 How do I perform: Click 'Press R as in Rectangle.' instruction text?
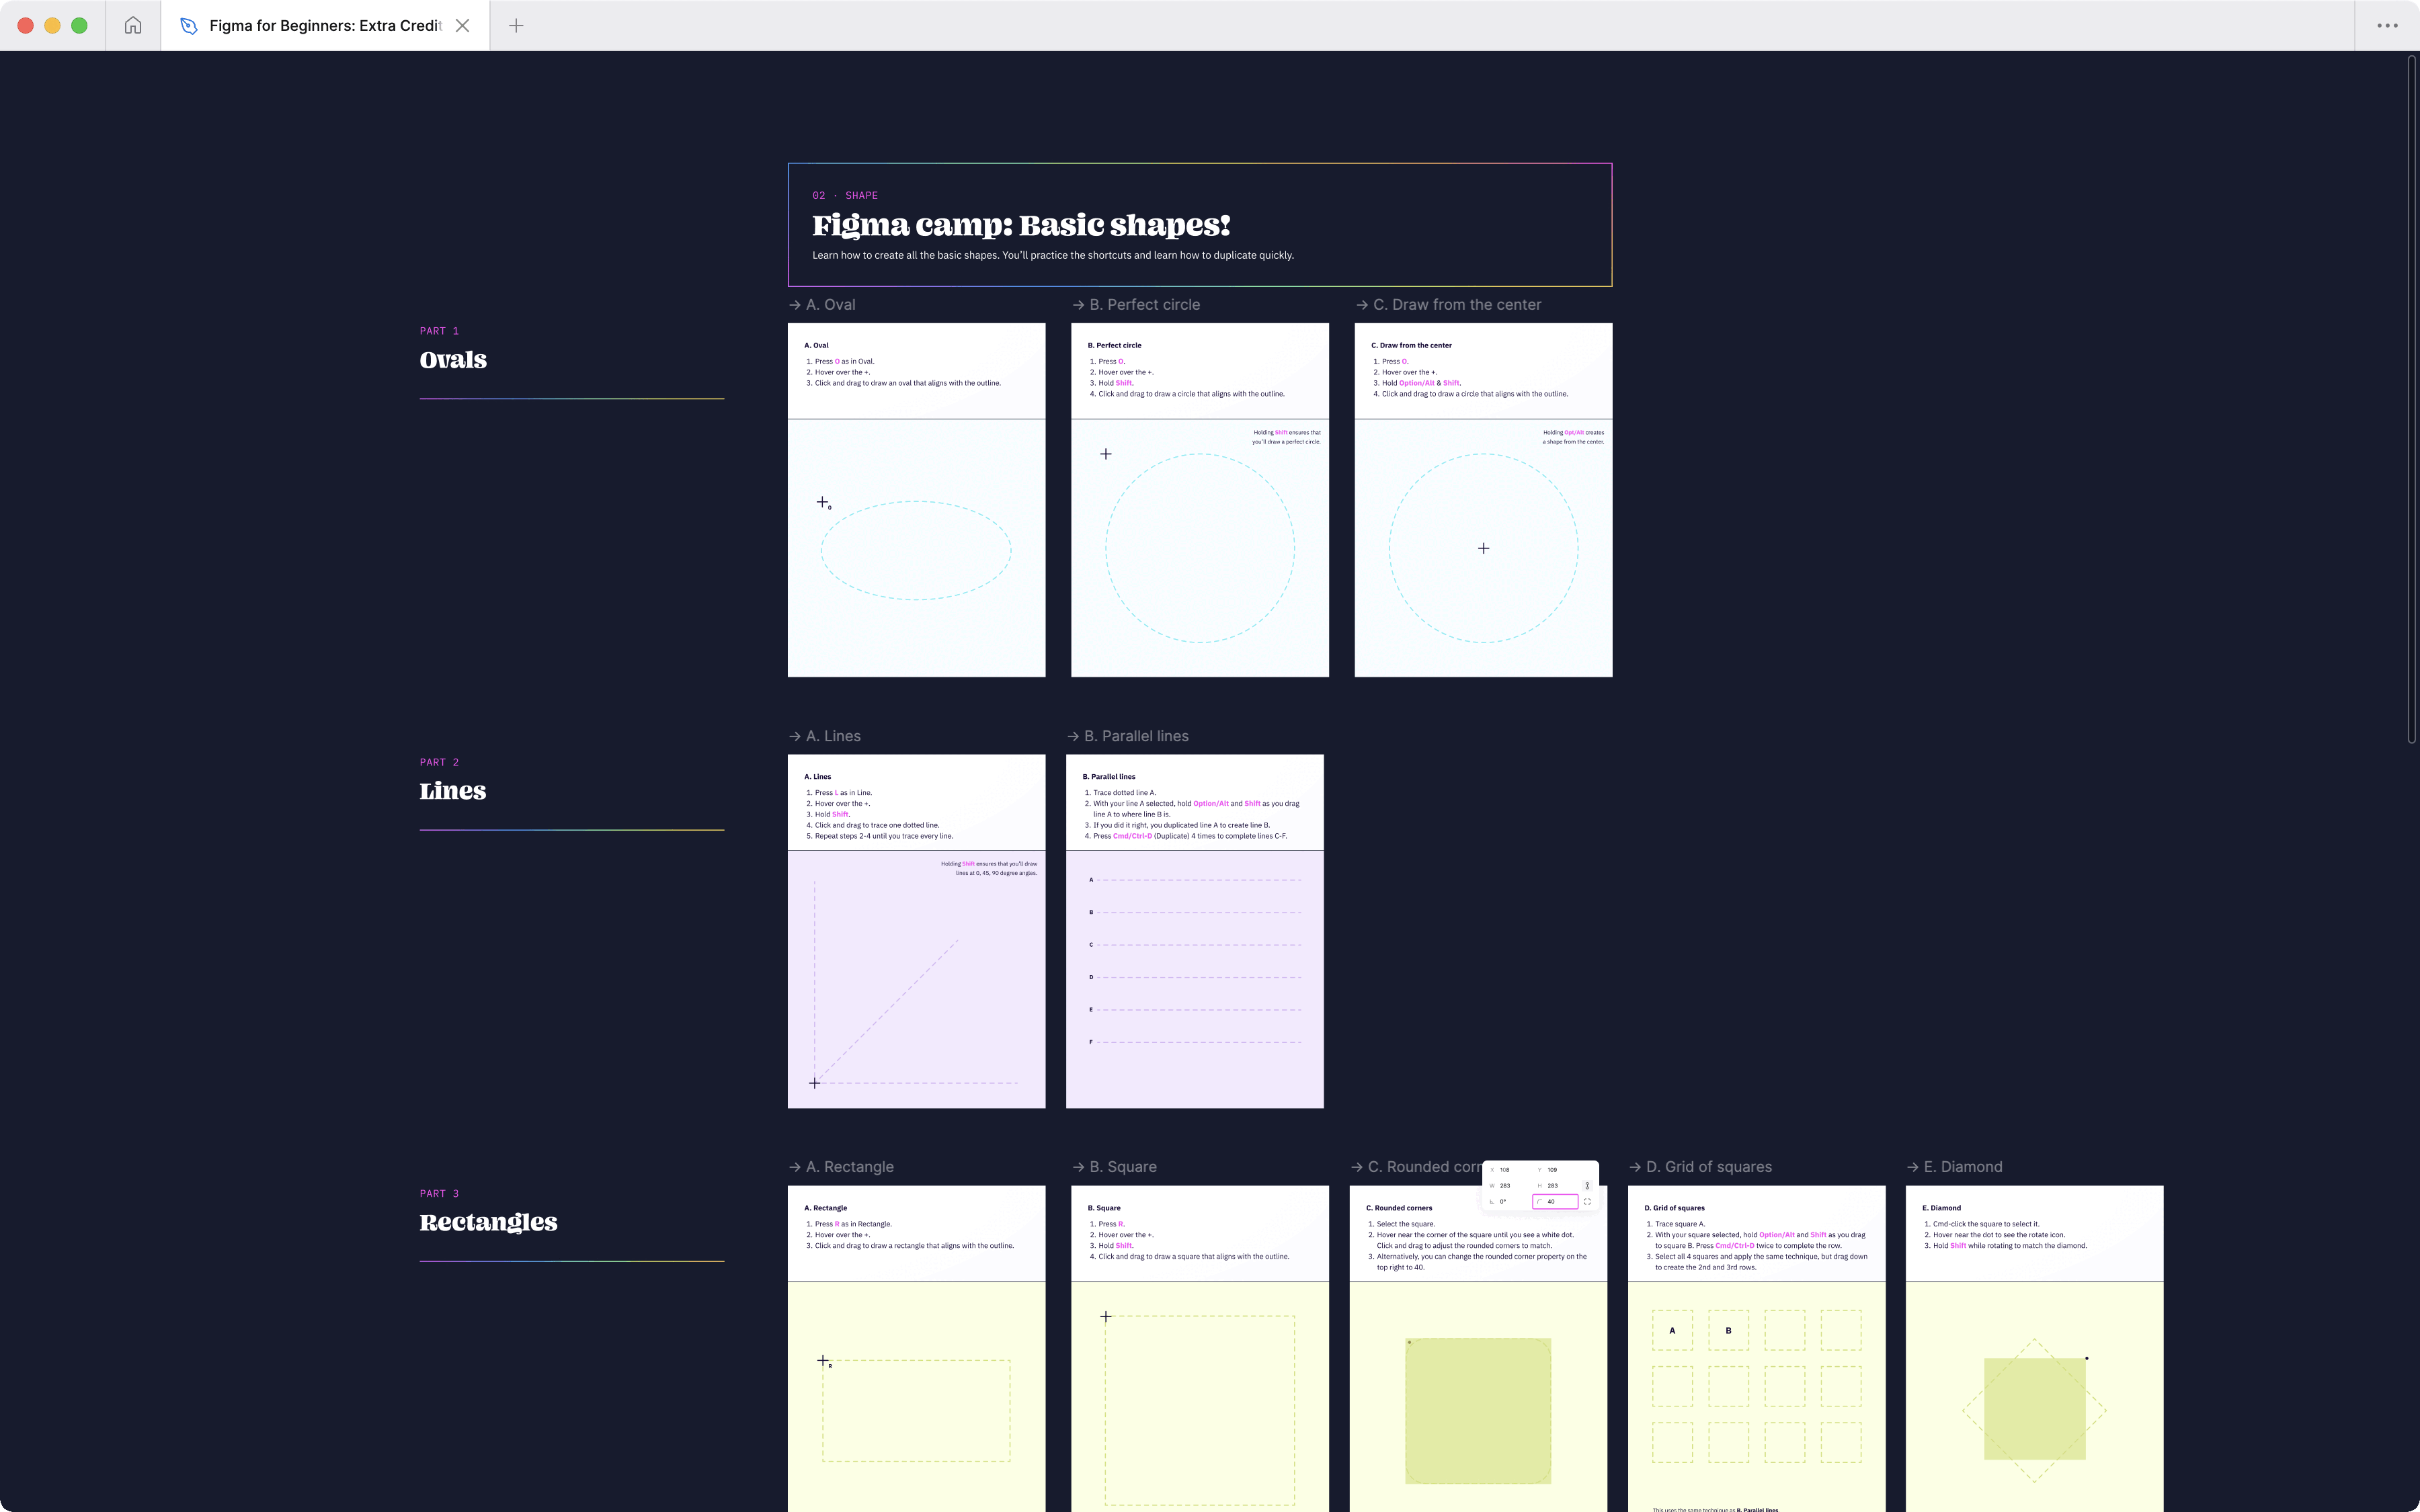(853, 1224)
